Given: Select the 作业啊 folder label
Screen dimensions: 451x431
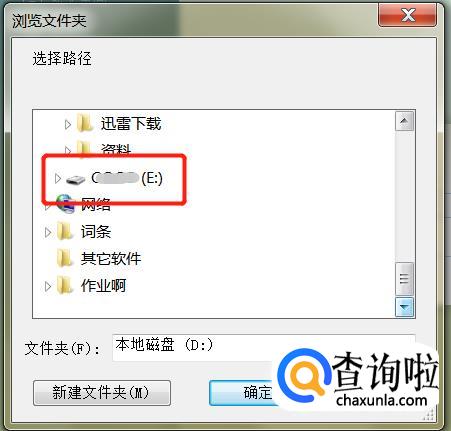Looking at the screenshot, I should point(103,286).
